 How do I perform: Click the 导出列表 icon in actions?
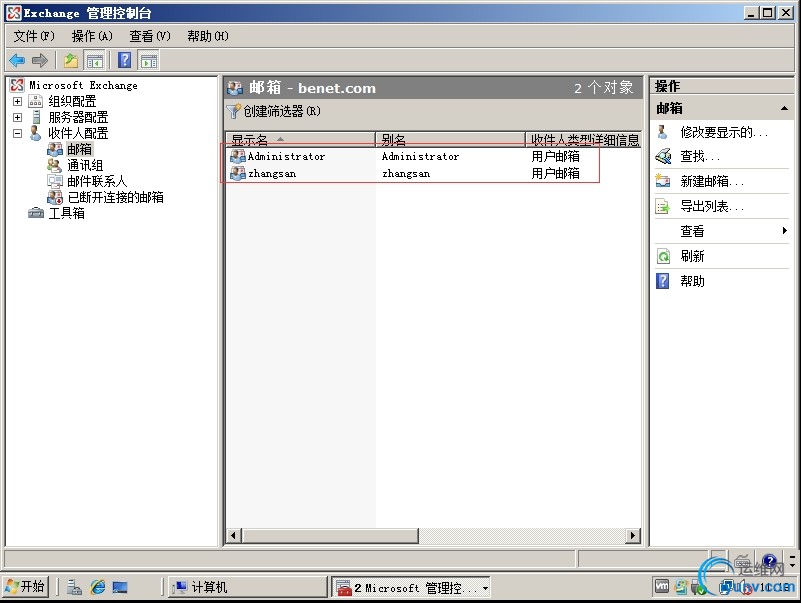[663, 206]
